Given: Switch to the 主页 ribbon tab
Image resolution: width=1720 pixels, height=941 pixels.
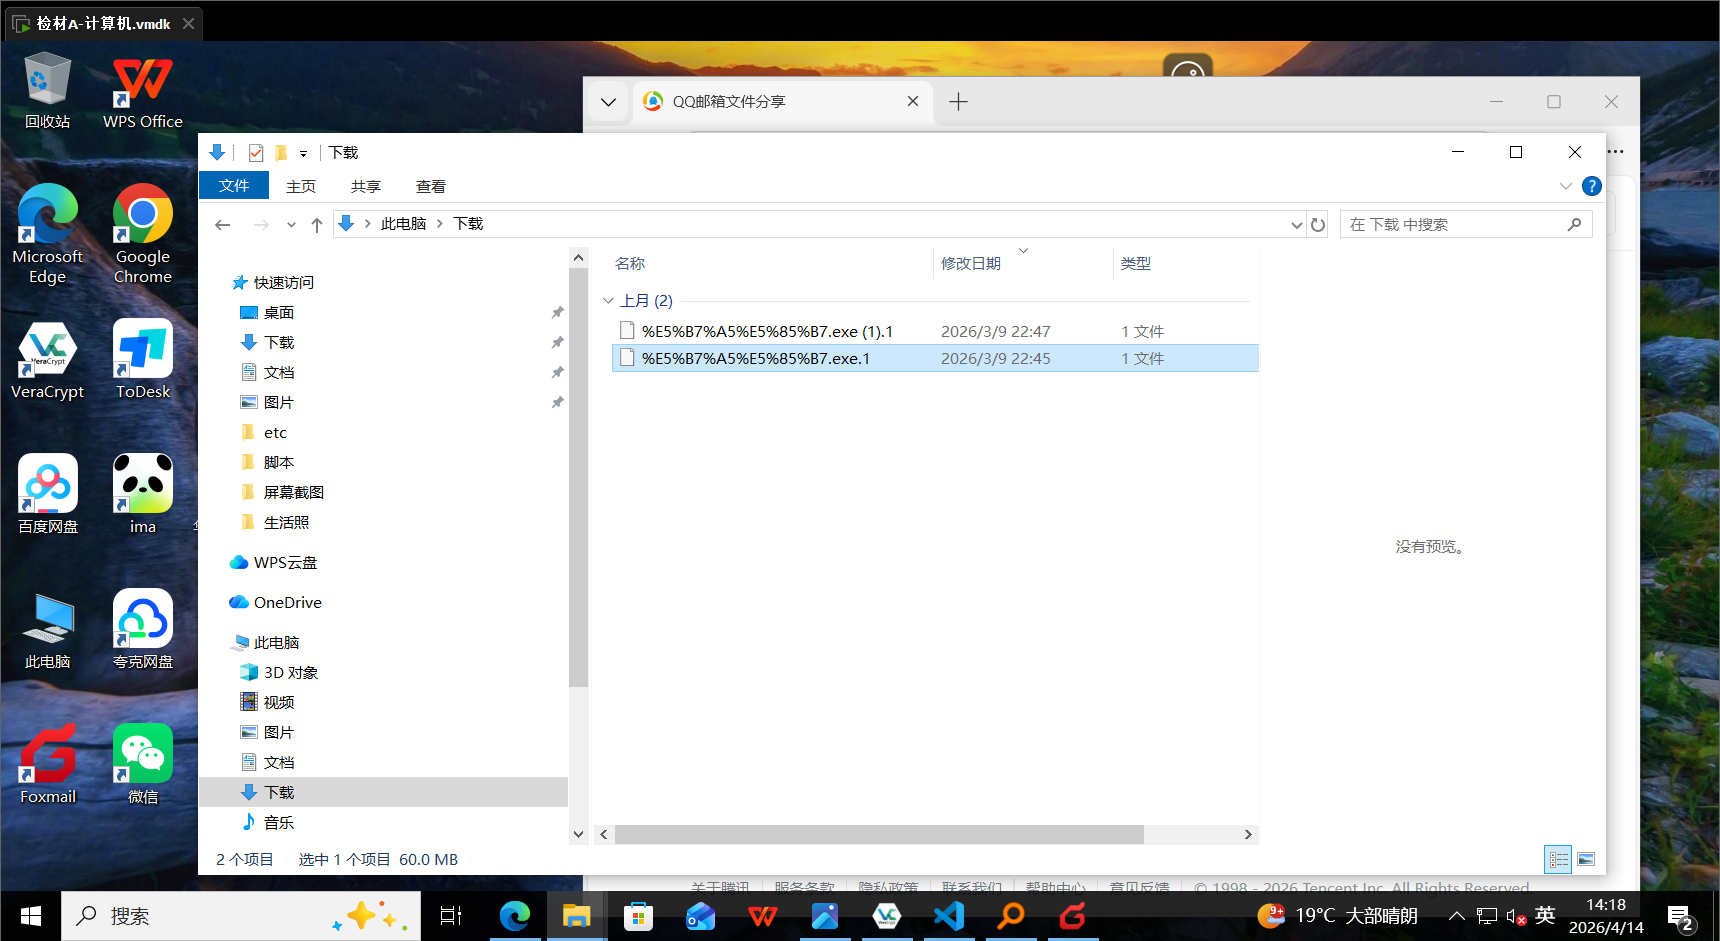Looking at the screenshot, I should click(x=301, y=186).
